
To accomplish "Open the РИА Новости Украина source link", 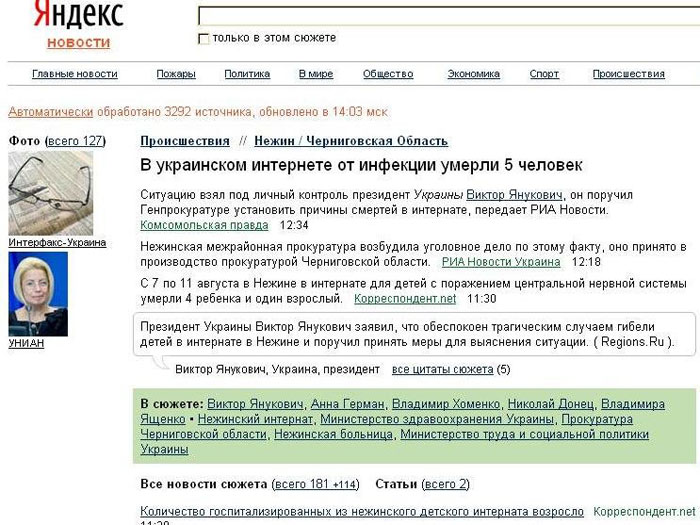I will (x=501, y=262).
